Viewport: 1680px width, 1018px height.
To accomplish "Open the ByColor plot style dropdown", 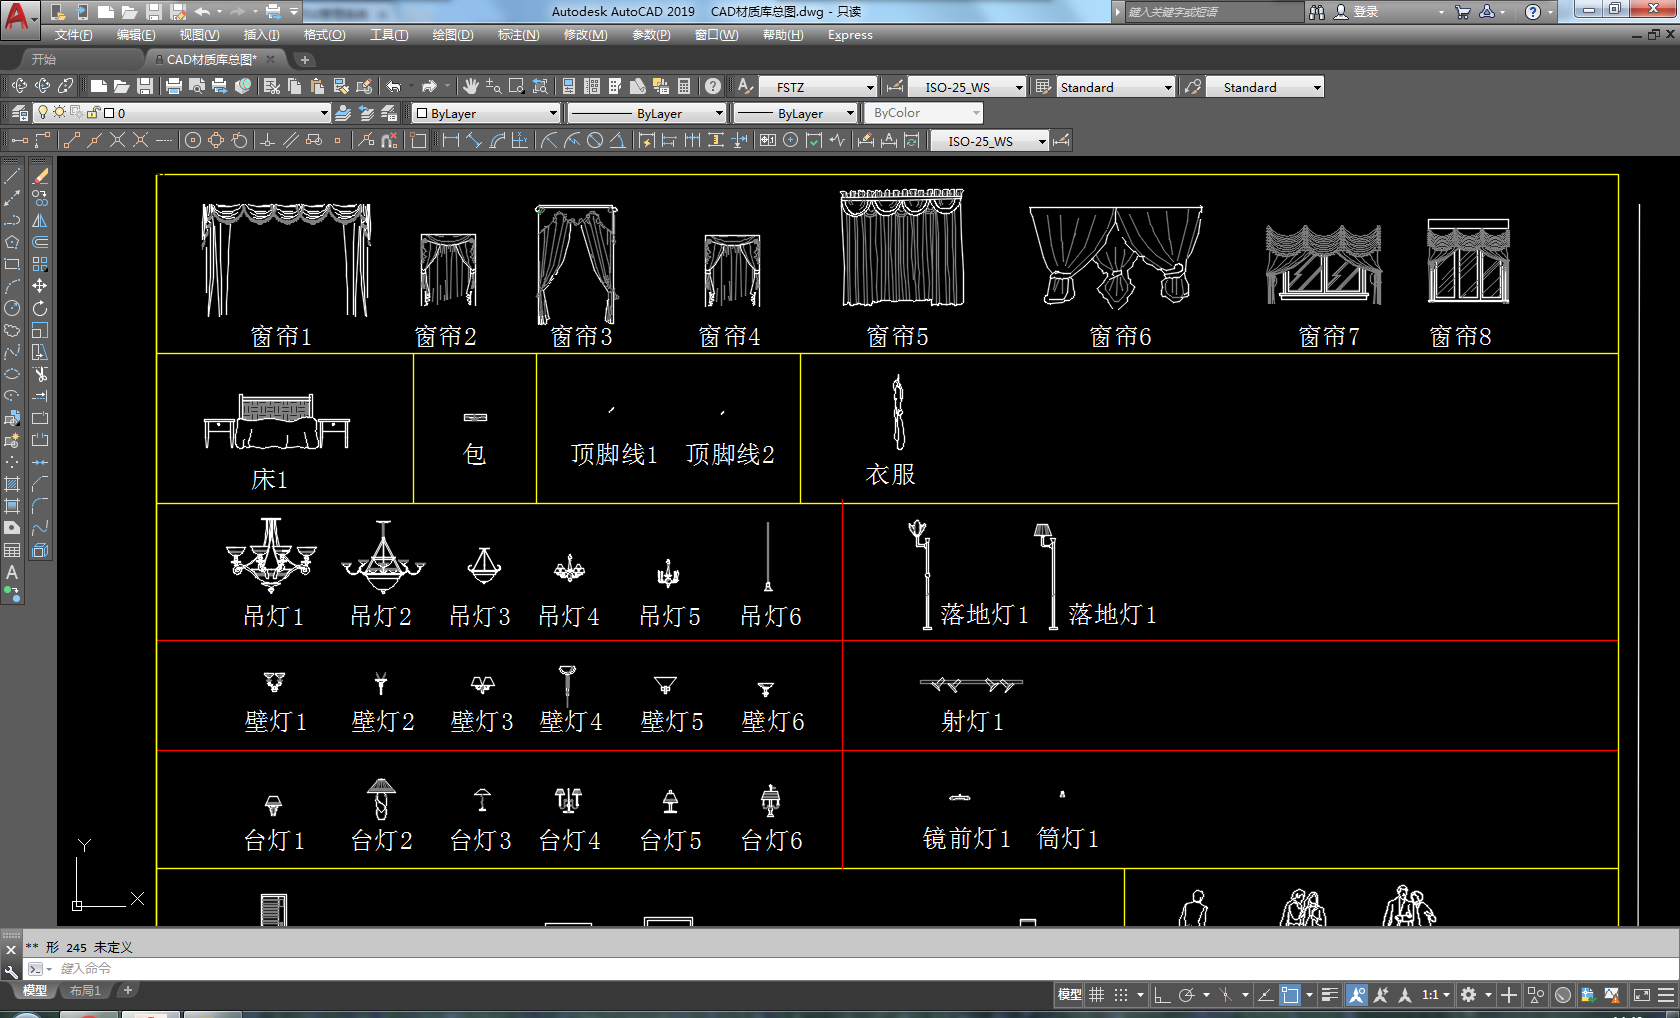I will click(x=923, y=113).
